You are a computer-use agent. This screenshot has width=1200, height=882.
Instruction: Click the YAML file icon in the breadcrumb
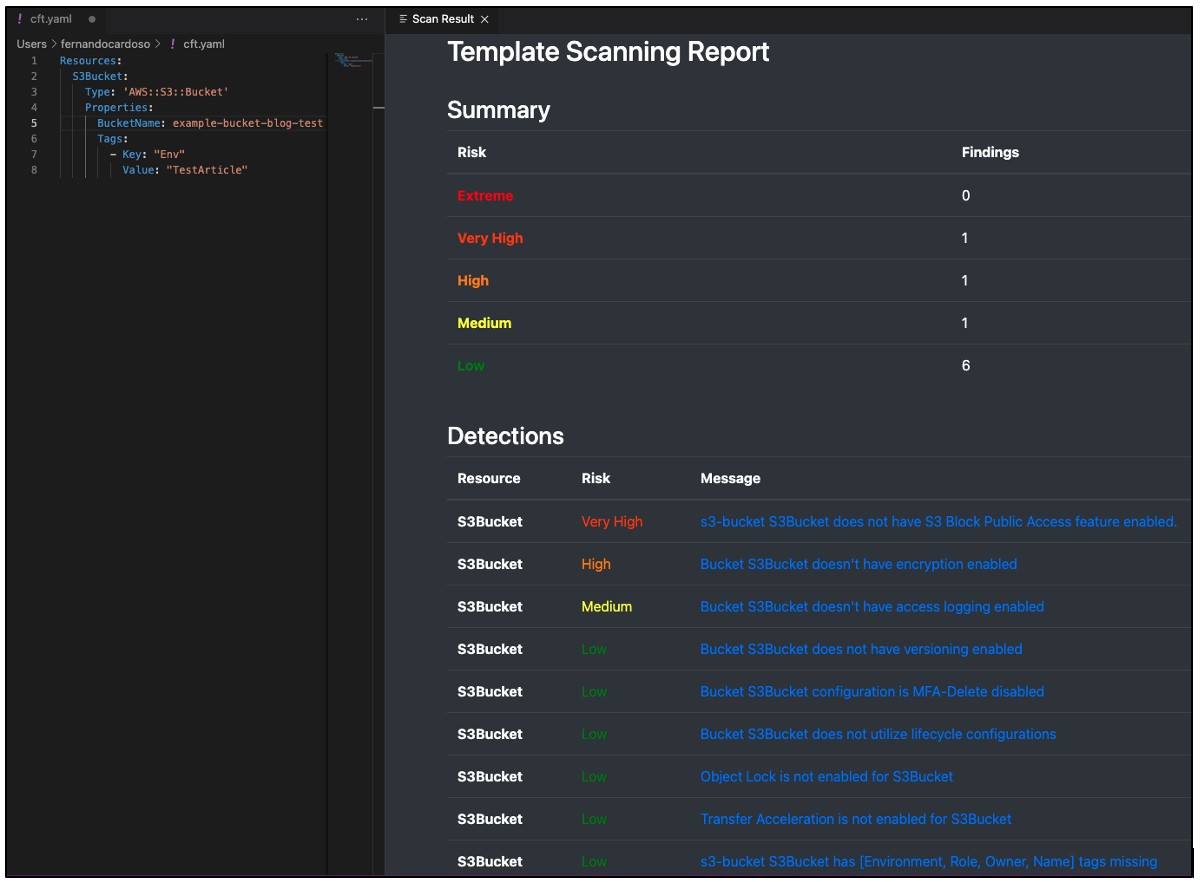pyautogui.click(x=173, y=44)
